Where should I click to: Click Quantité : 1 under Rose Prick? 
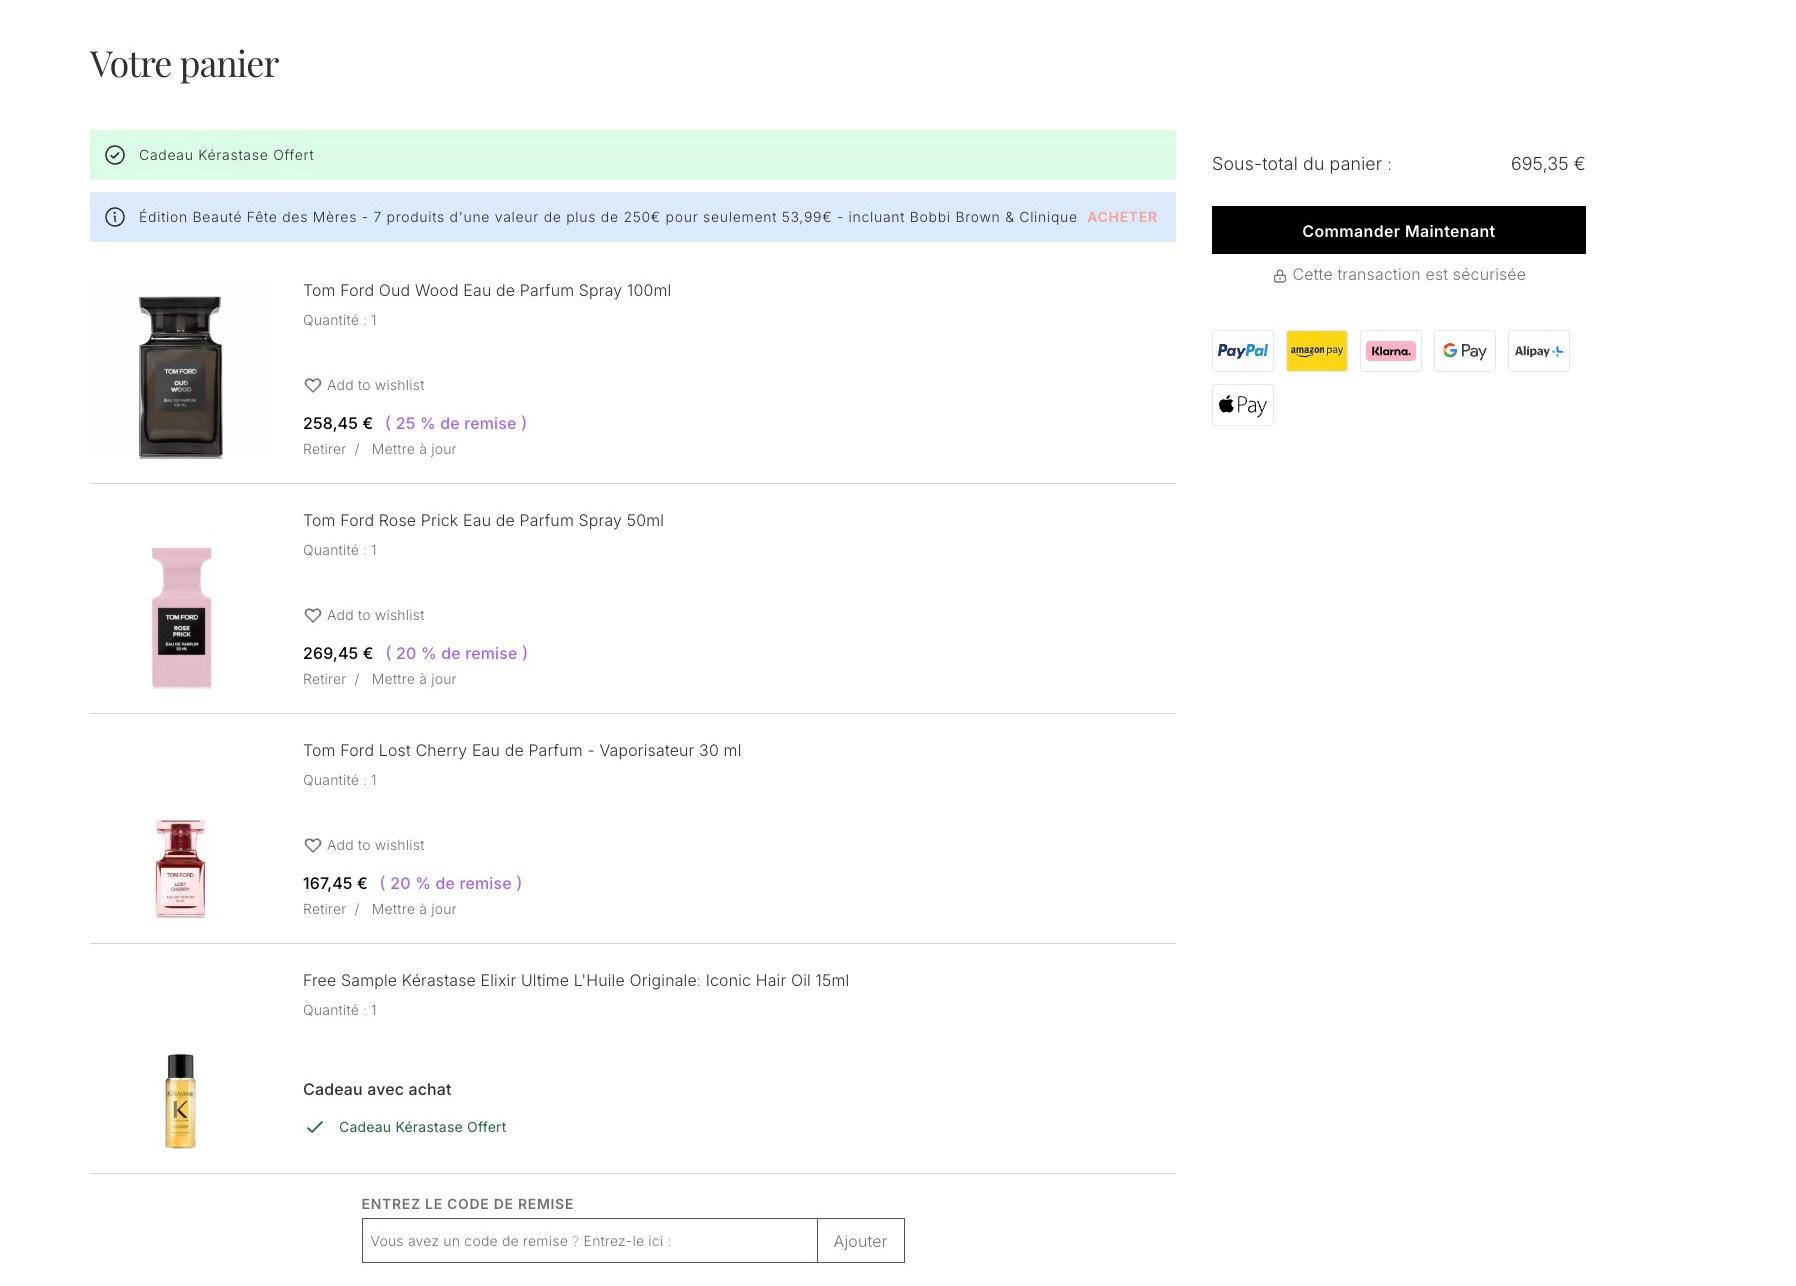tap(340, 550)
